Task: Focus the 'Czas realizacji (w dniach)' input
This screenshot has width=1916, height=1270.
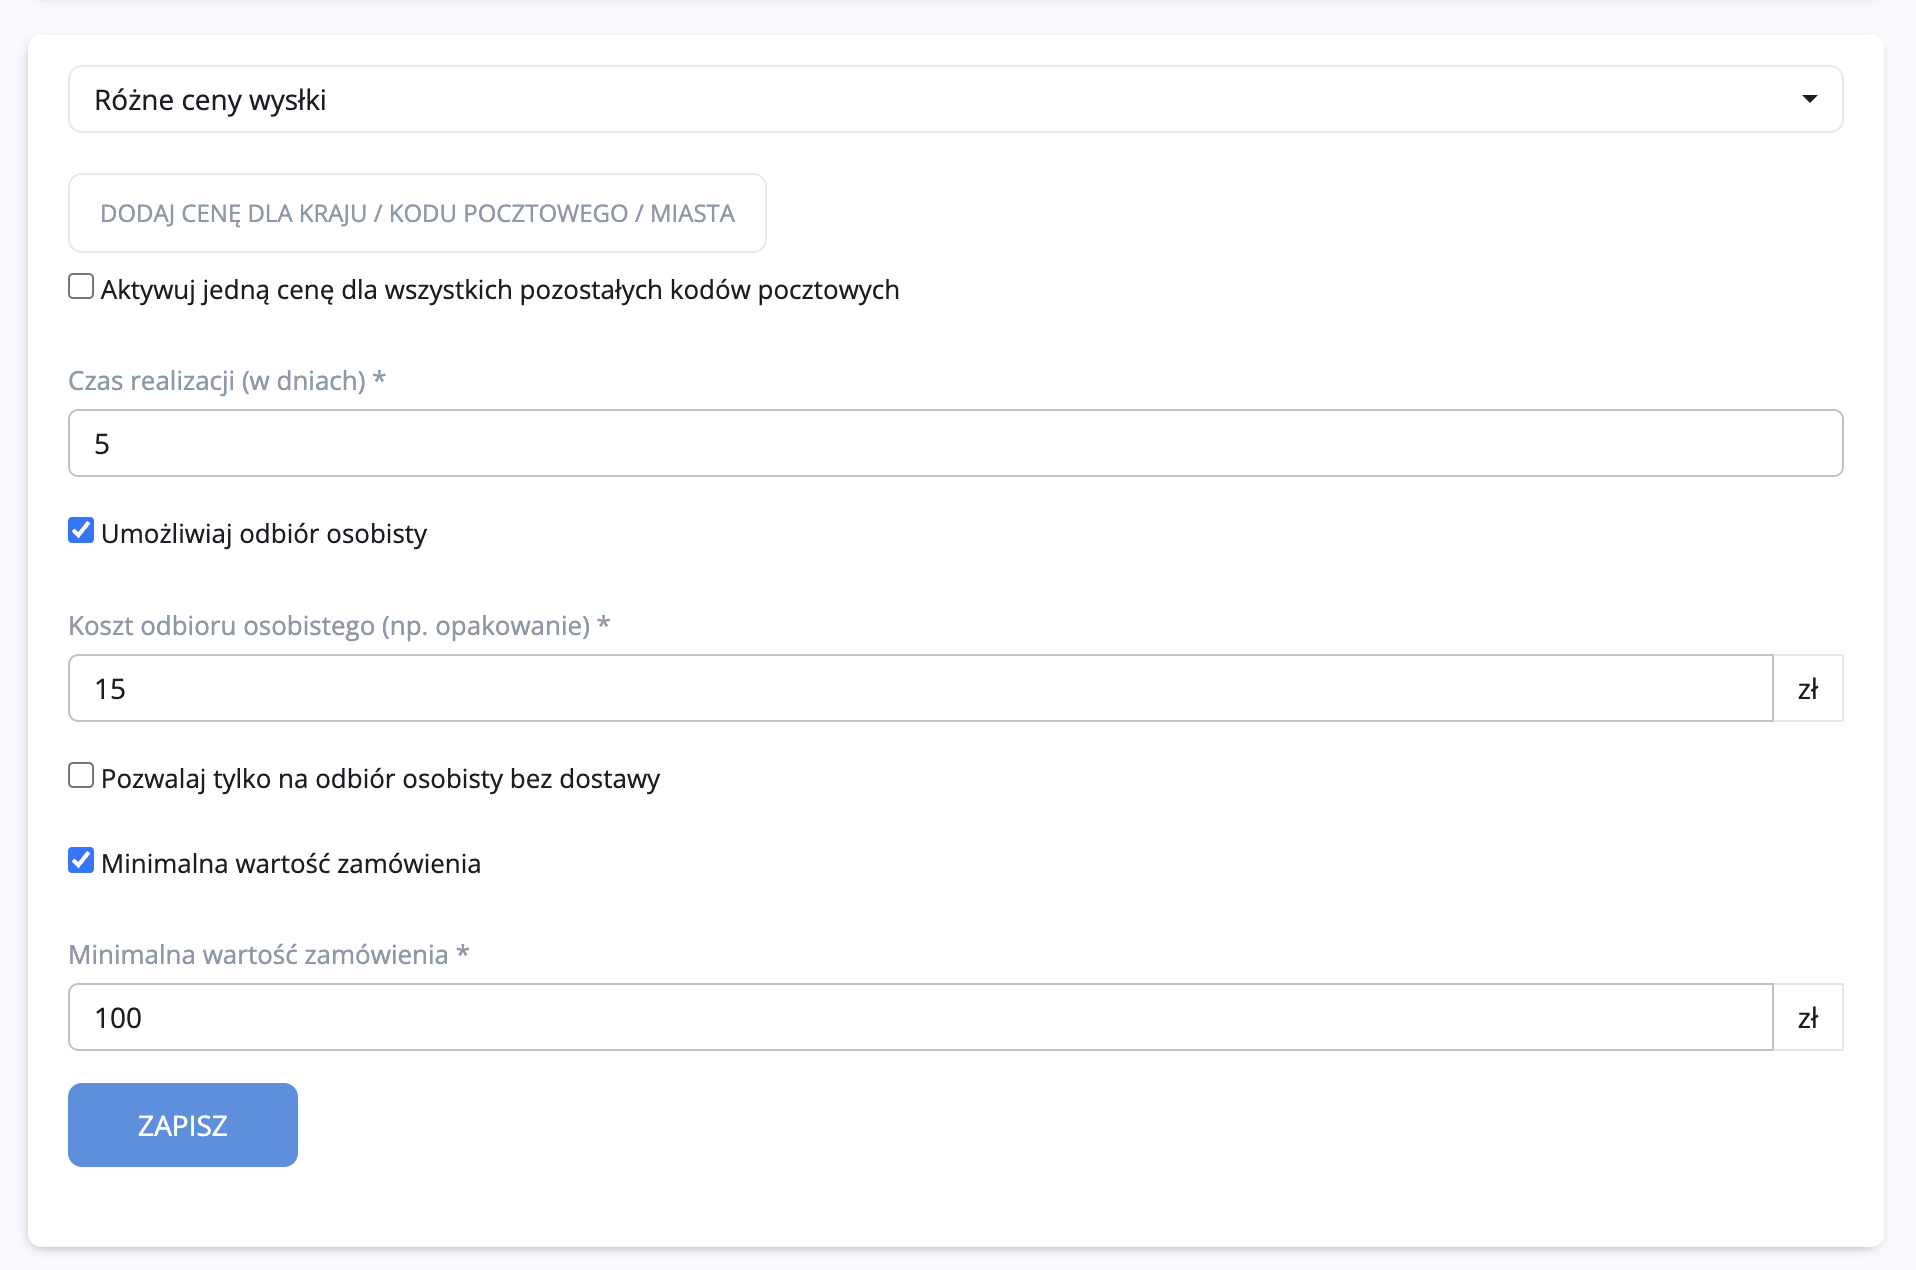Action: [954, 443]
